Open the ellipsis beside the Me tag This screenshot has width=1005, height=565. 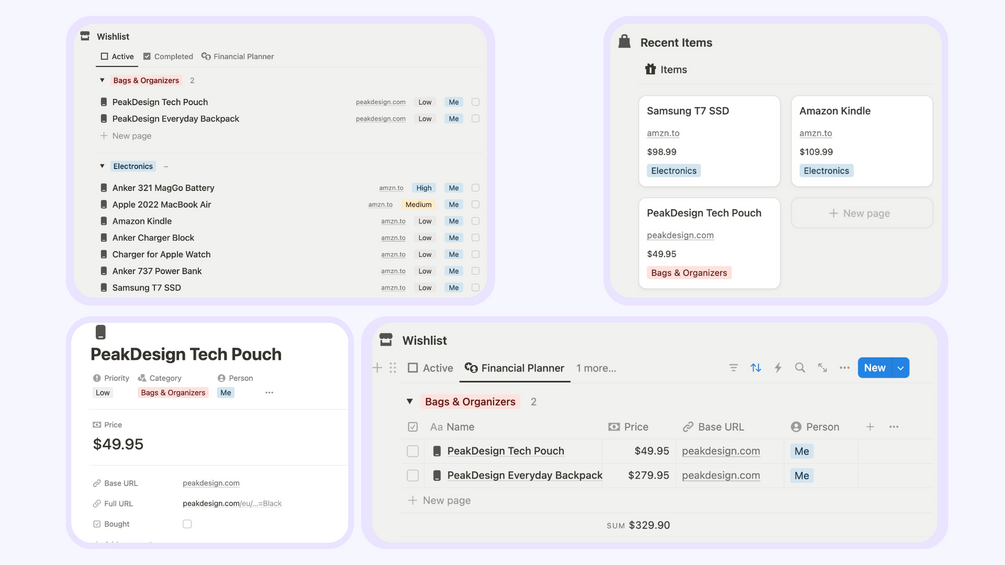(x=269, y=393)
